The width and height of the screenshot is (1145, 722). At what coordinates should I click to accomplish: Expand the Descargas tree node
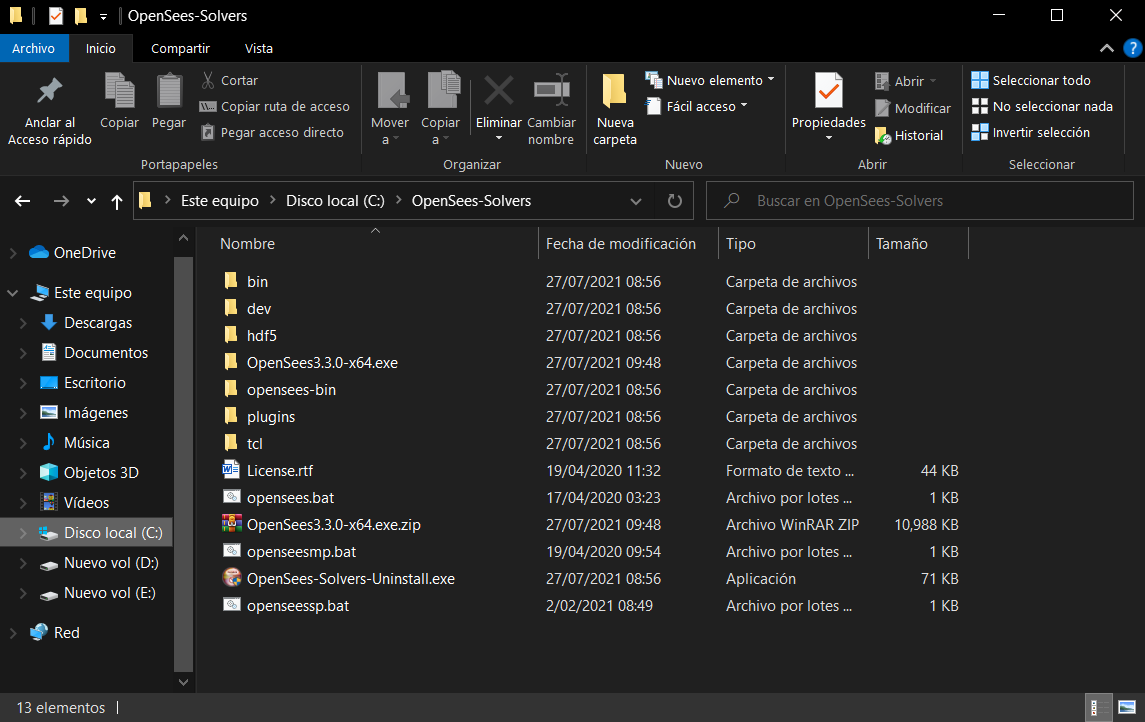[23, 323]
